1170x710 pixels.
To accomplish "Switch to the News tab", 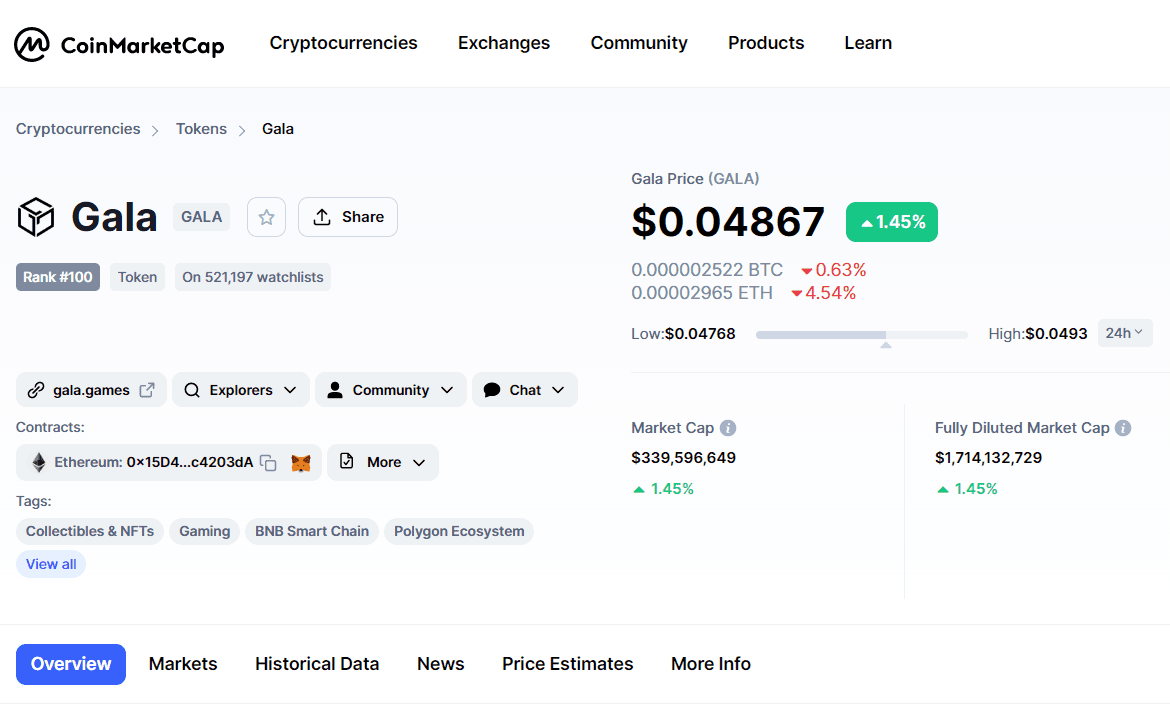I will [x=440, y=664].
